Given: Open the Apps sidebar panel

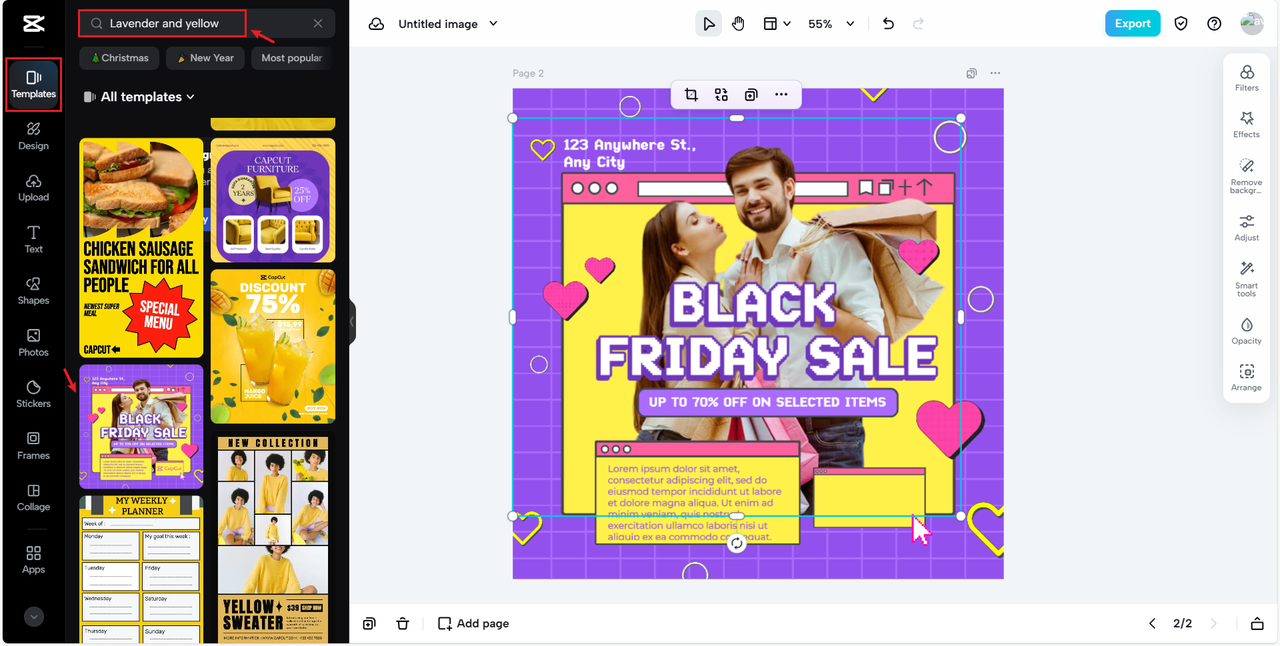Looking at the screenshot, I should 33,560.
